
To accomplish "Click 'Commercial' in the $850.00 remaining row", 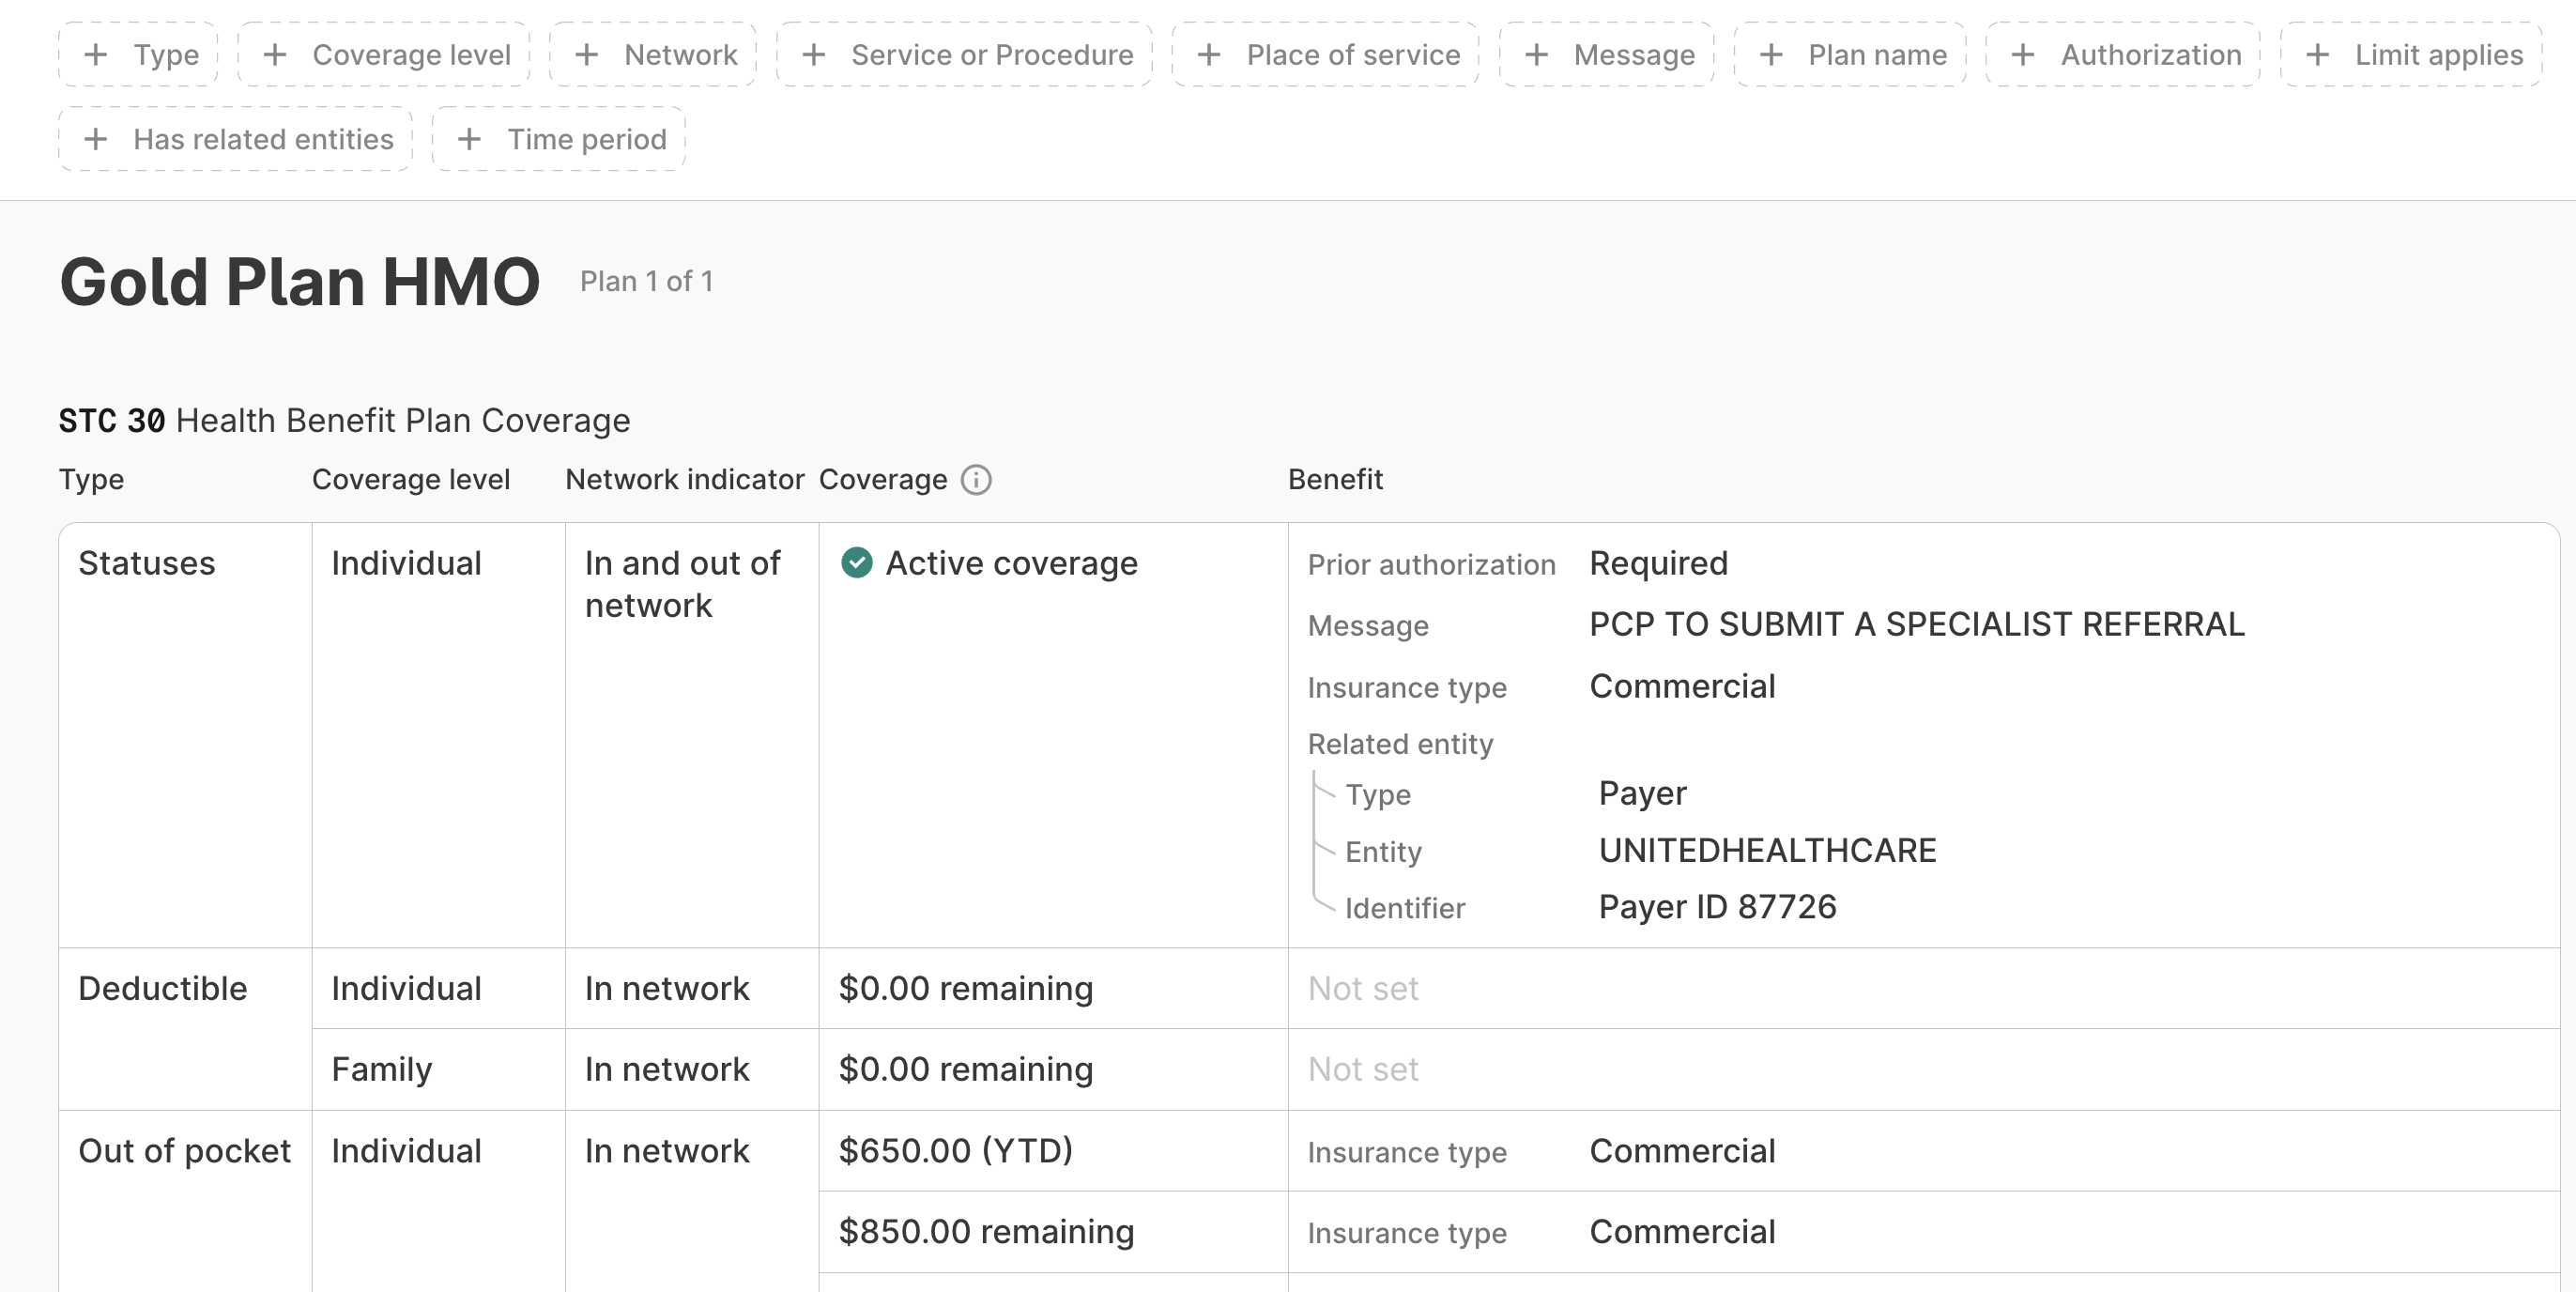I will point(1682,1232).
